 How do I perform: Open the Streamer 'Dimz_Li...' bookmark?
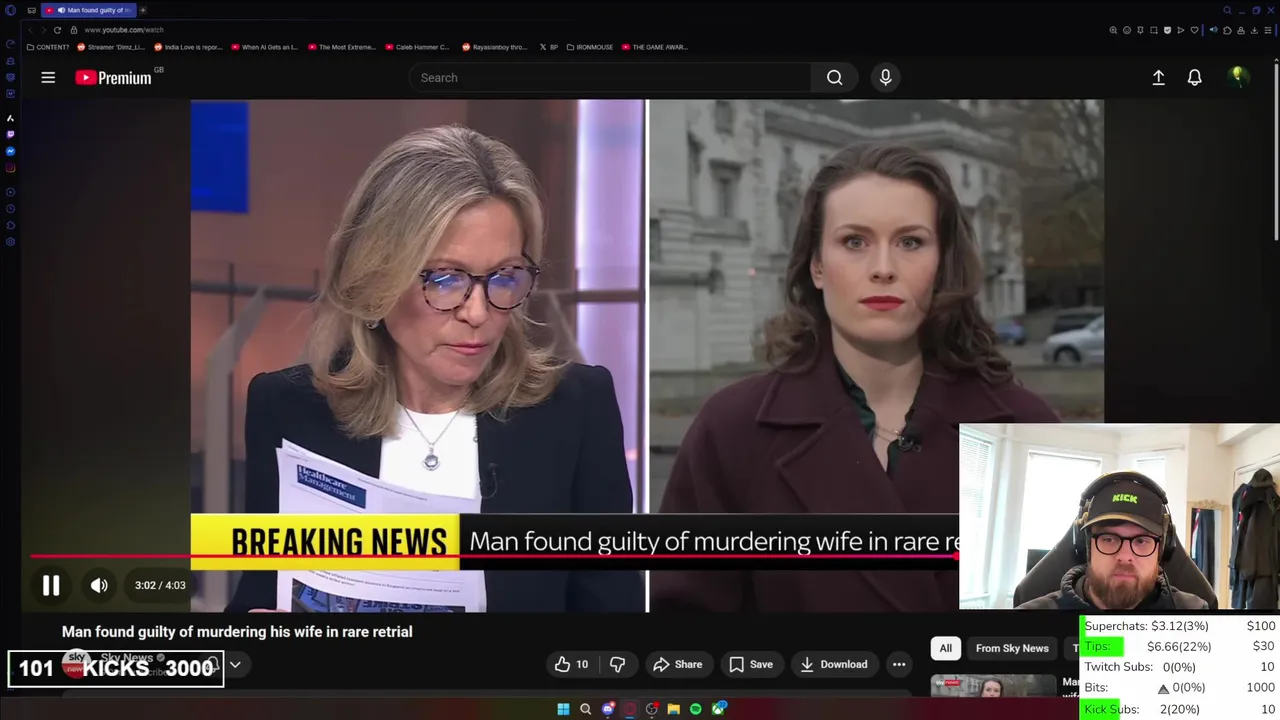[111, 47]
